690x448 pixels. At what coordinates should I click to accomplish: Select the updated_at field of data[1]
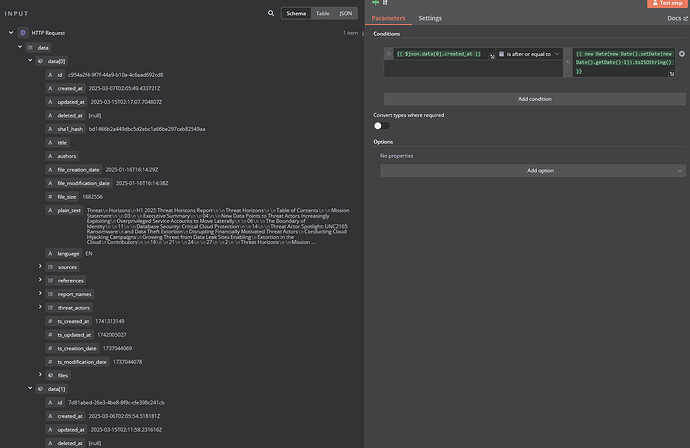click(x=66, y=430)
